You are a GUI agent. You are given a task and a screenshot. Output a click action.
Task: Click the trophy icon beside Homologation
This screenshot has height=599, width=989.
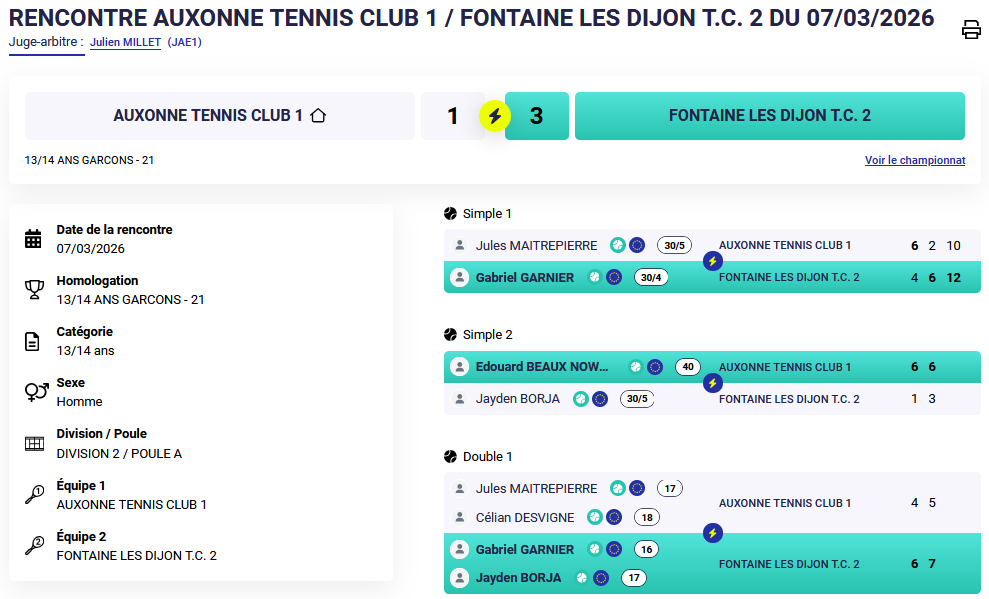pyautogui.click(x=33, y=290)
